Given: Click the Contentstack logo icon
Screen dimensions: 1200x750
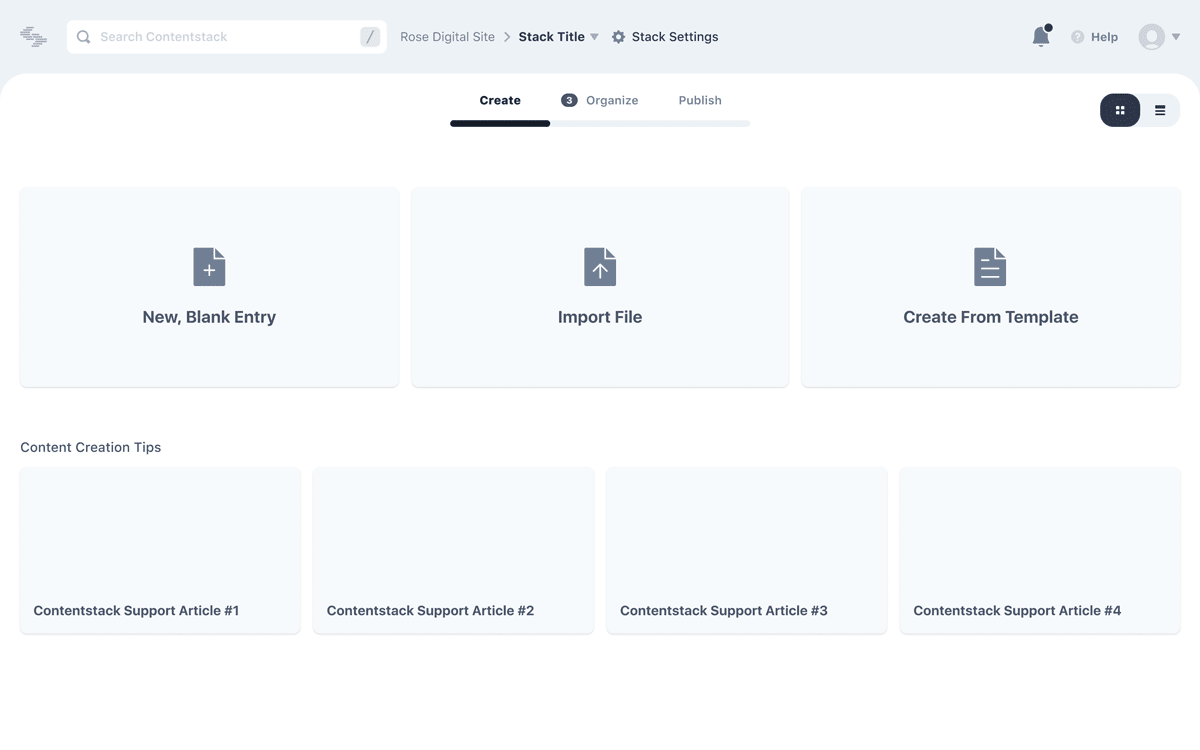Looking at the screenshot, I should point(33,37).
